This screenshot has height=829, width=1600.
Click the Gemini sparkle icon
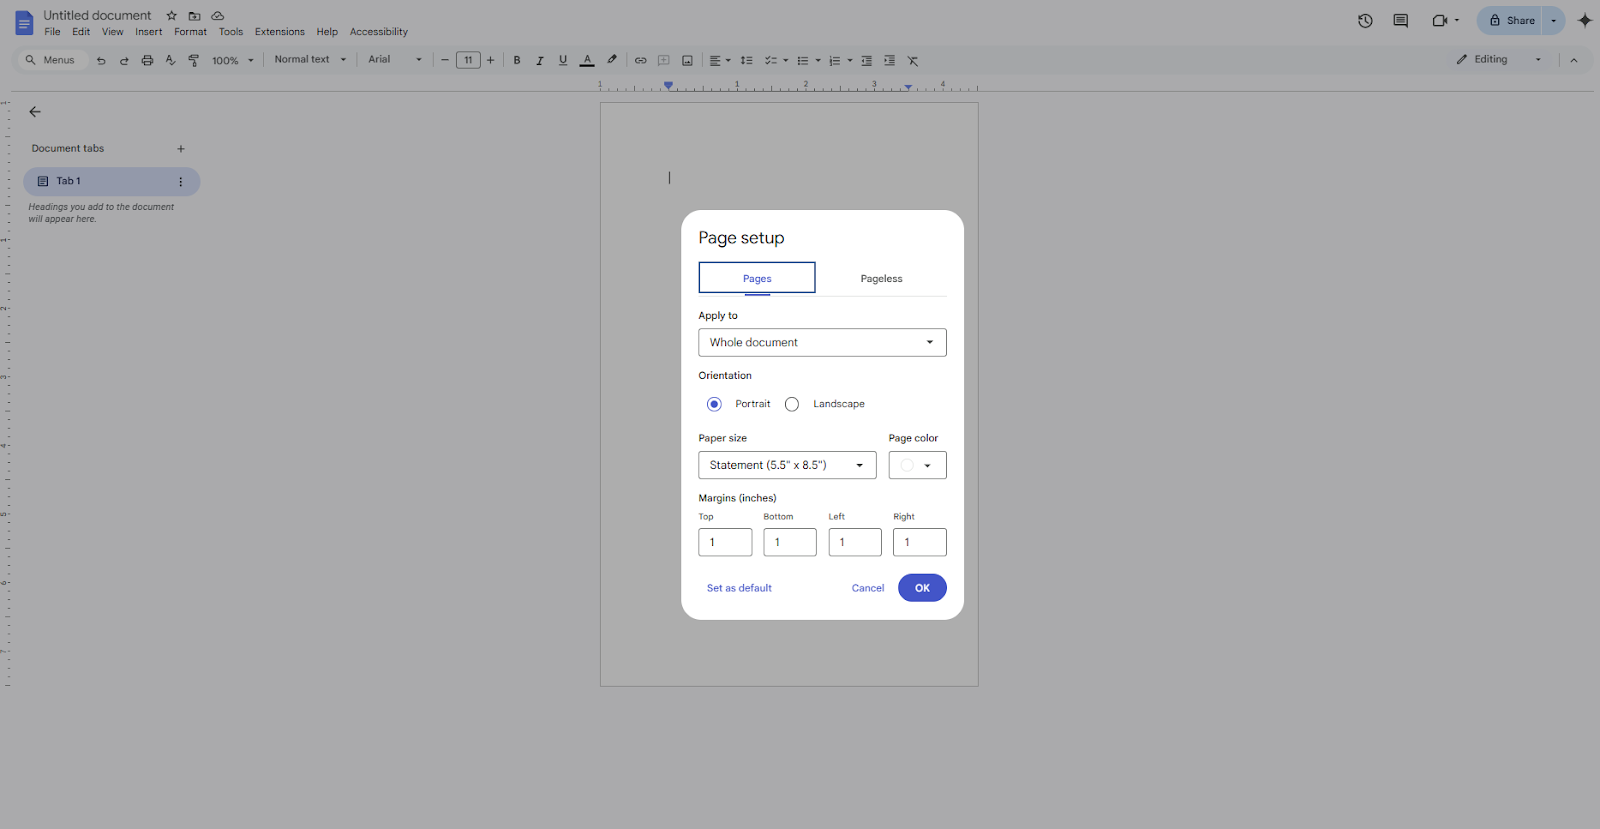click(1585, 20)
